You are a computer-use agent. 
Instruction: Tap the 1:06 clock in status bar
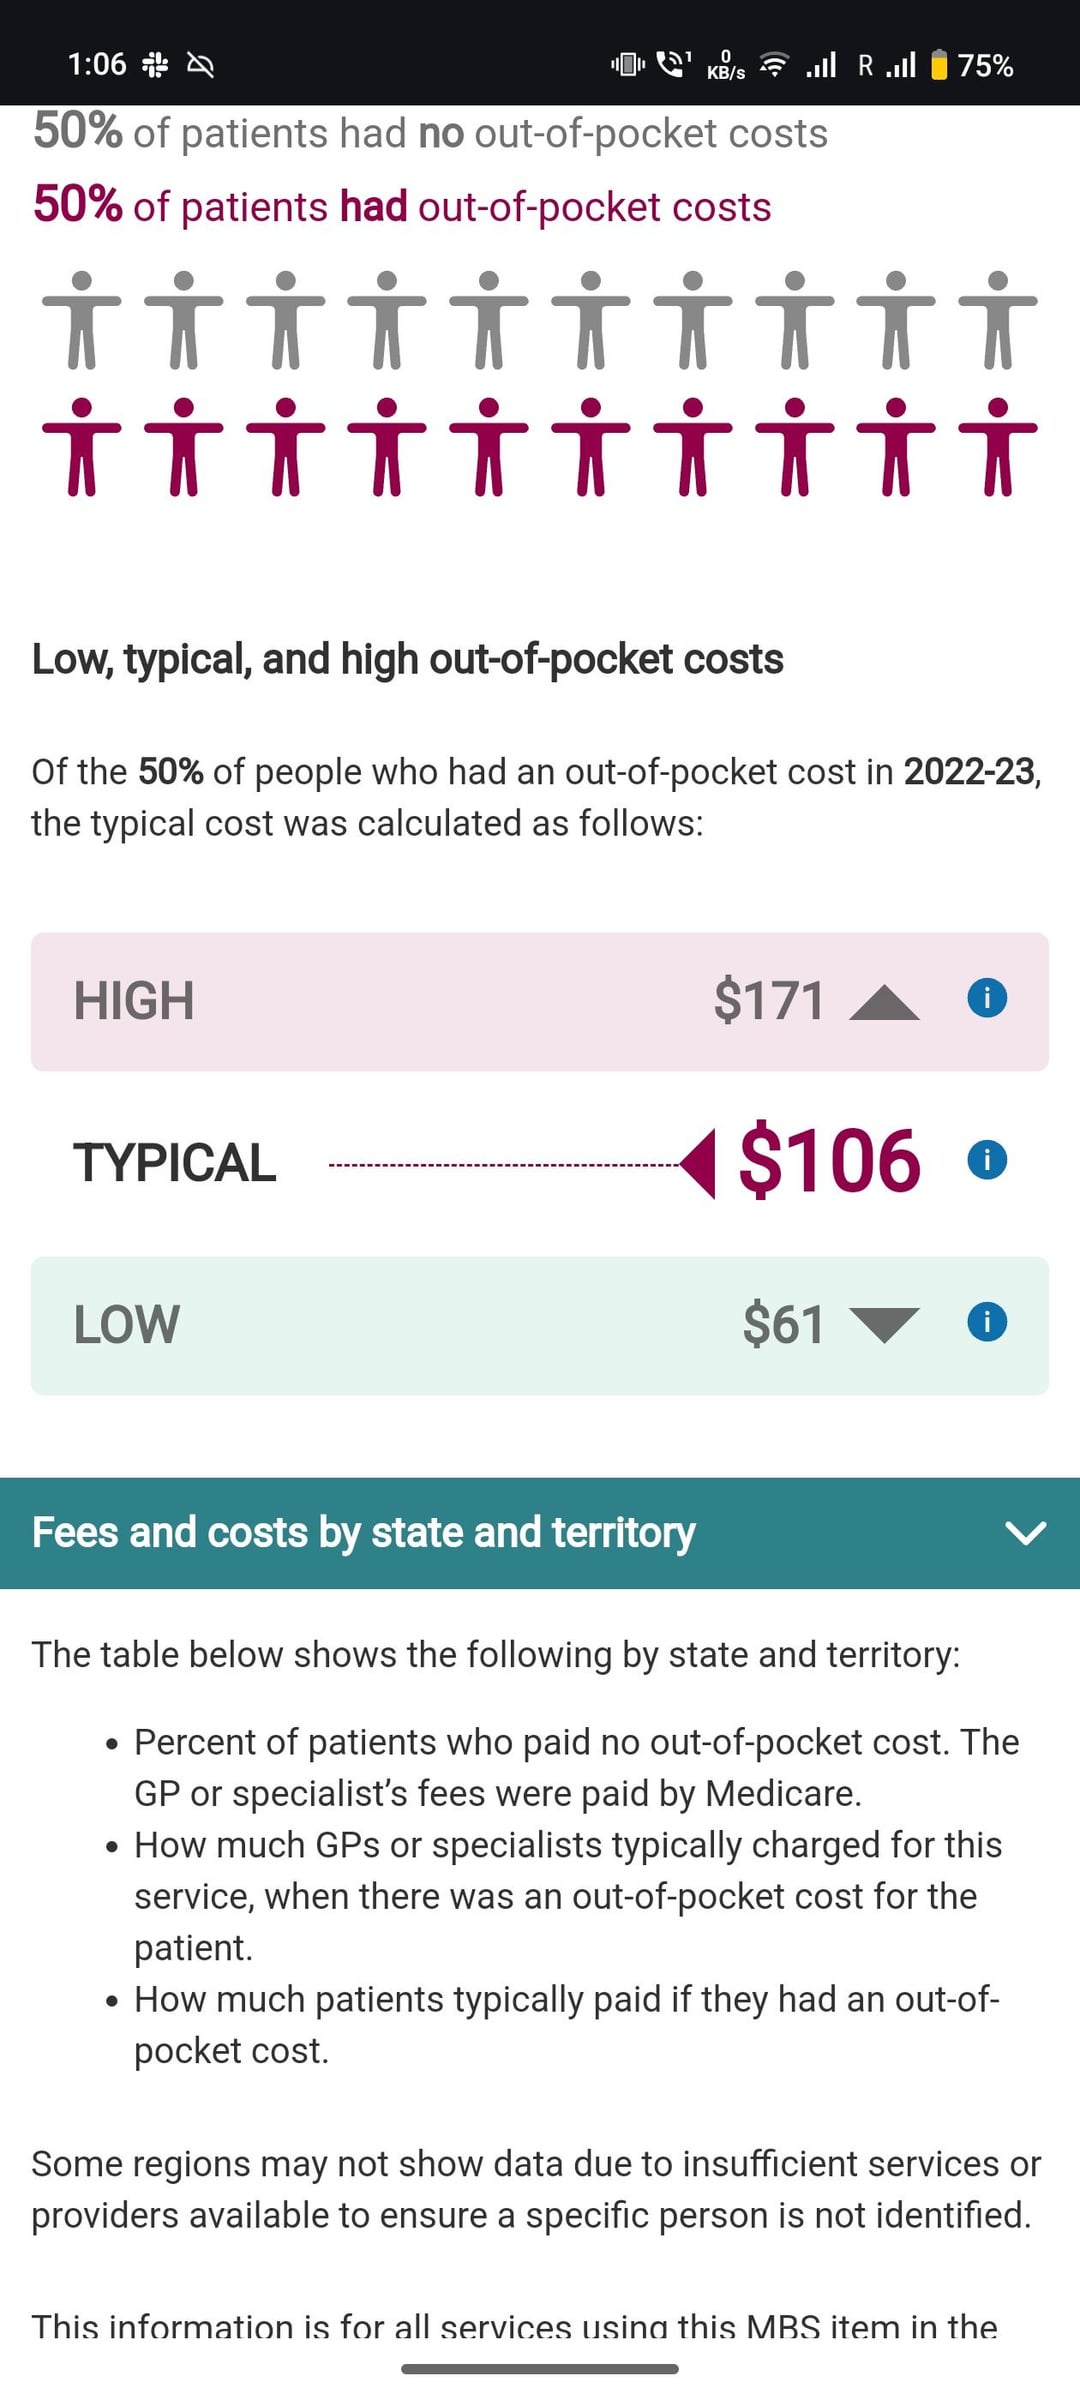97,65
